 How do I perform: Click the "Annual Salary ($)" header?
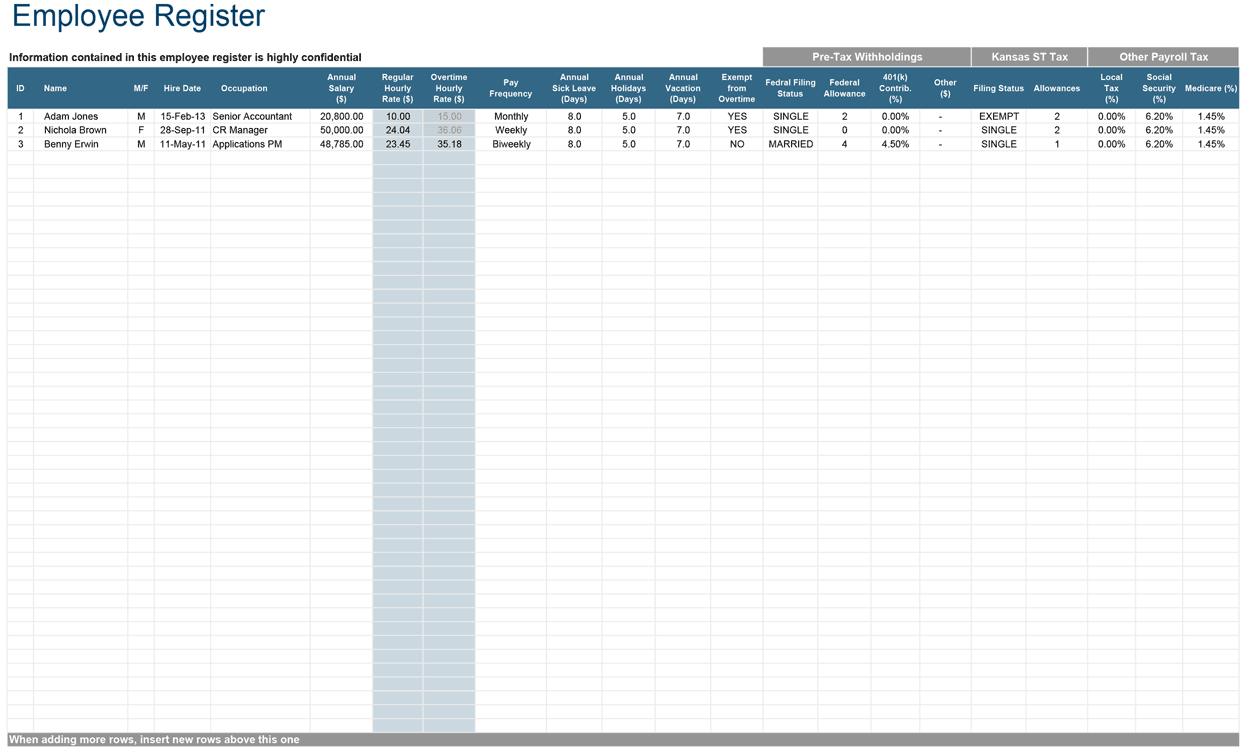(341, 88)
